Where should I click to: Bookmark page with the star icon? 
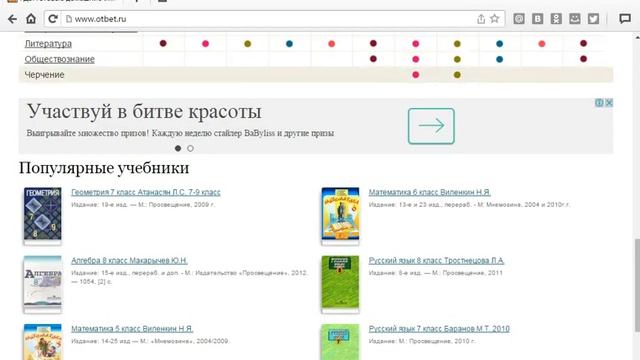click(x=495, y=18)
